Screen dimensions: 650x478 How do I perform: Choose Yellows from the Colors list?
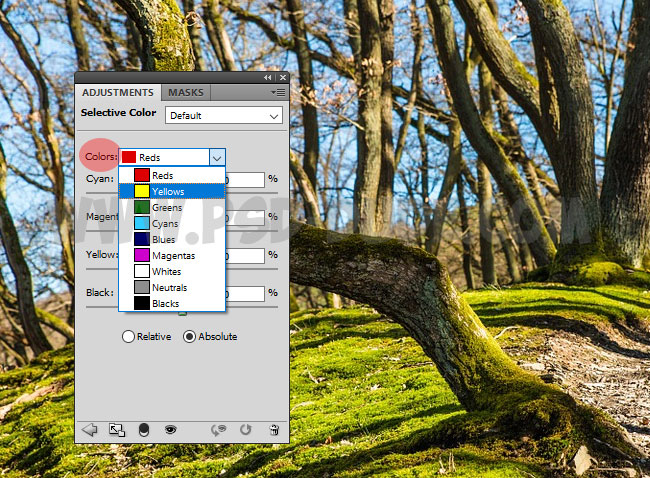(x=169, y=191)
